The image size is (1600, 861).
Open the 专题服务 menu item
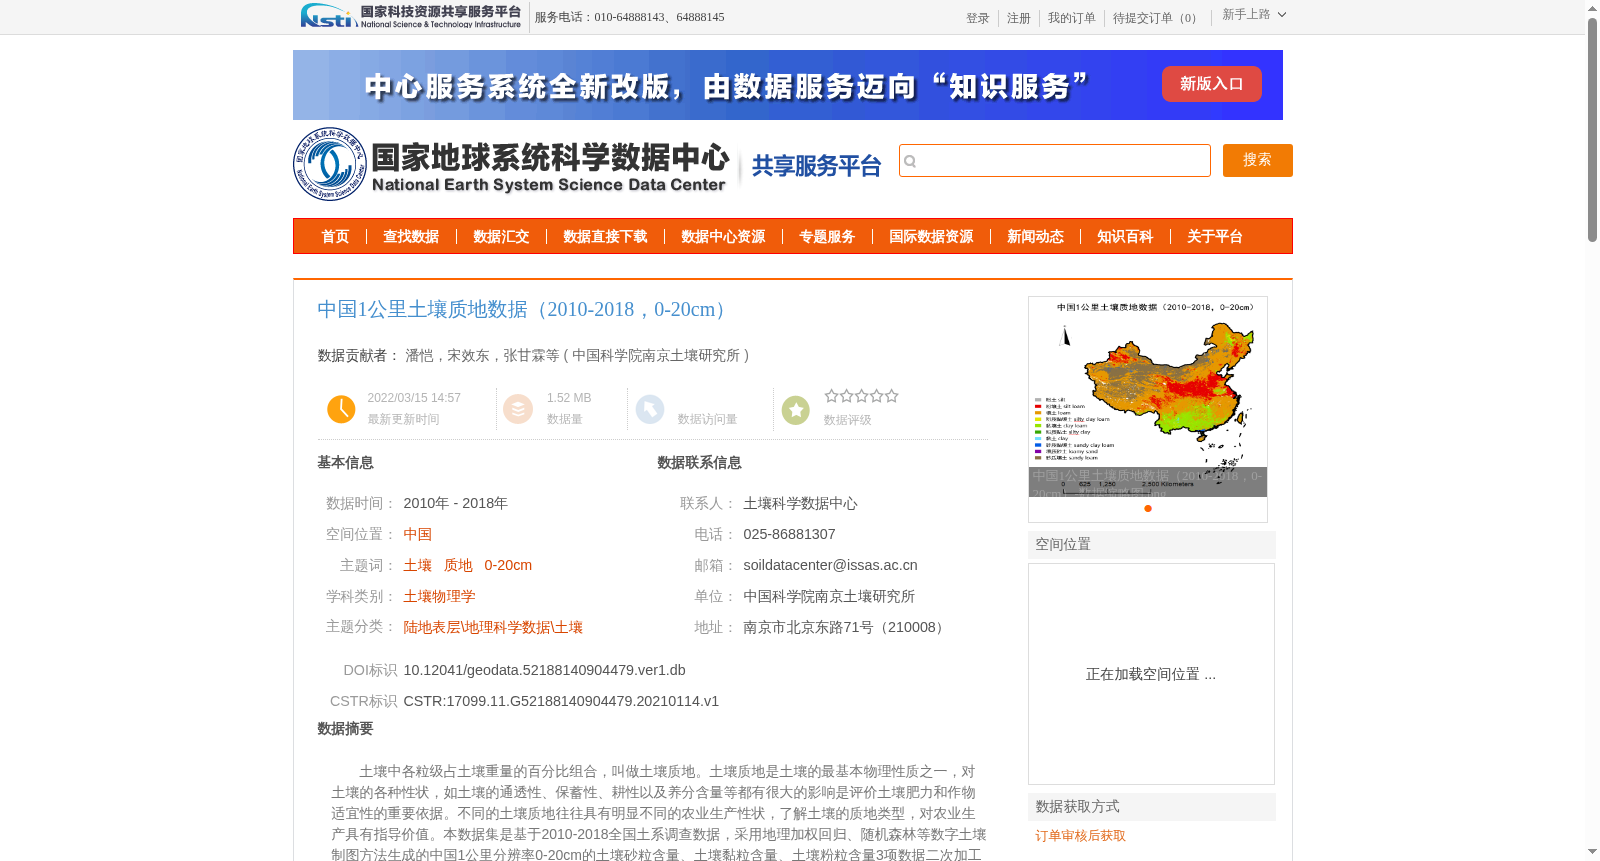[x=827, y=237]
